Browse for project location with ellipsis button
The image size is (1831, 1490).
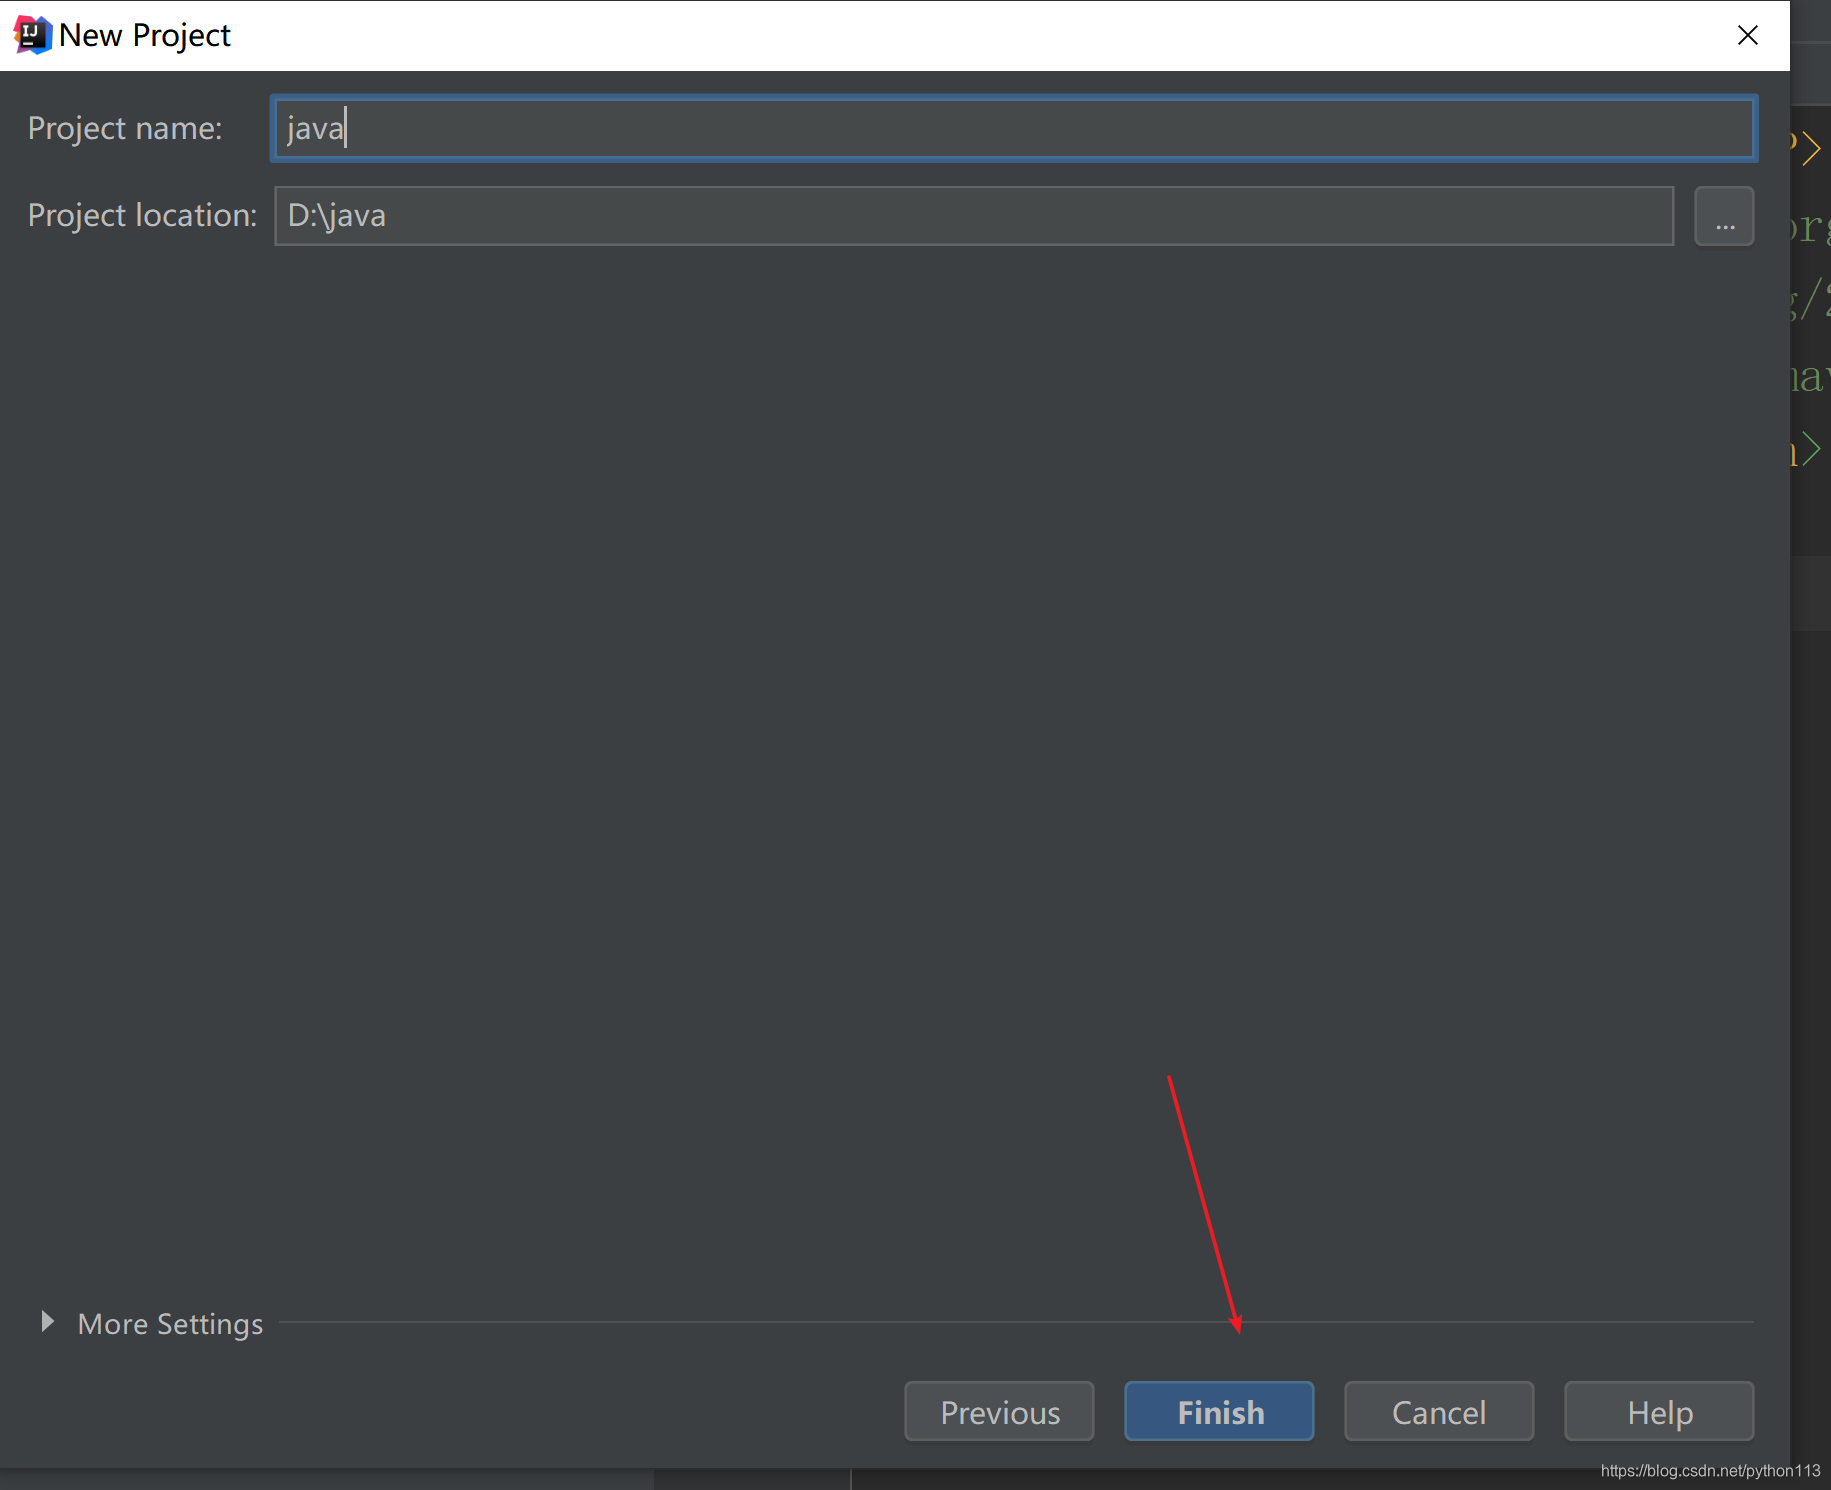(1724, 216)
